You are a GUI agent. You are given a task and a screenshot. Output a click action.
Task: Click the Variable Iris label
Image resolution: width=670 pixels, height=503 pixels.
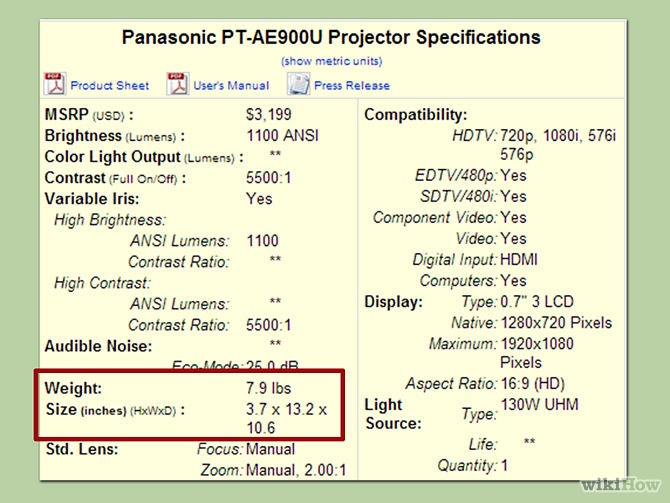[92, 199]
